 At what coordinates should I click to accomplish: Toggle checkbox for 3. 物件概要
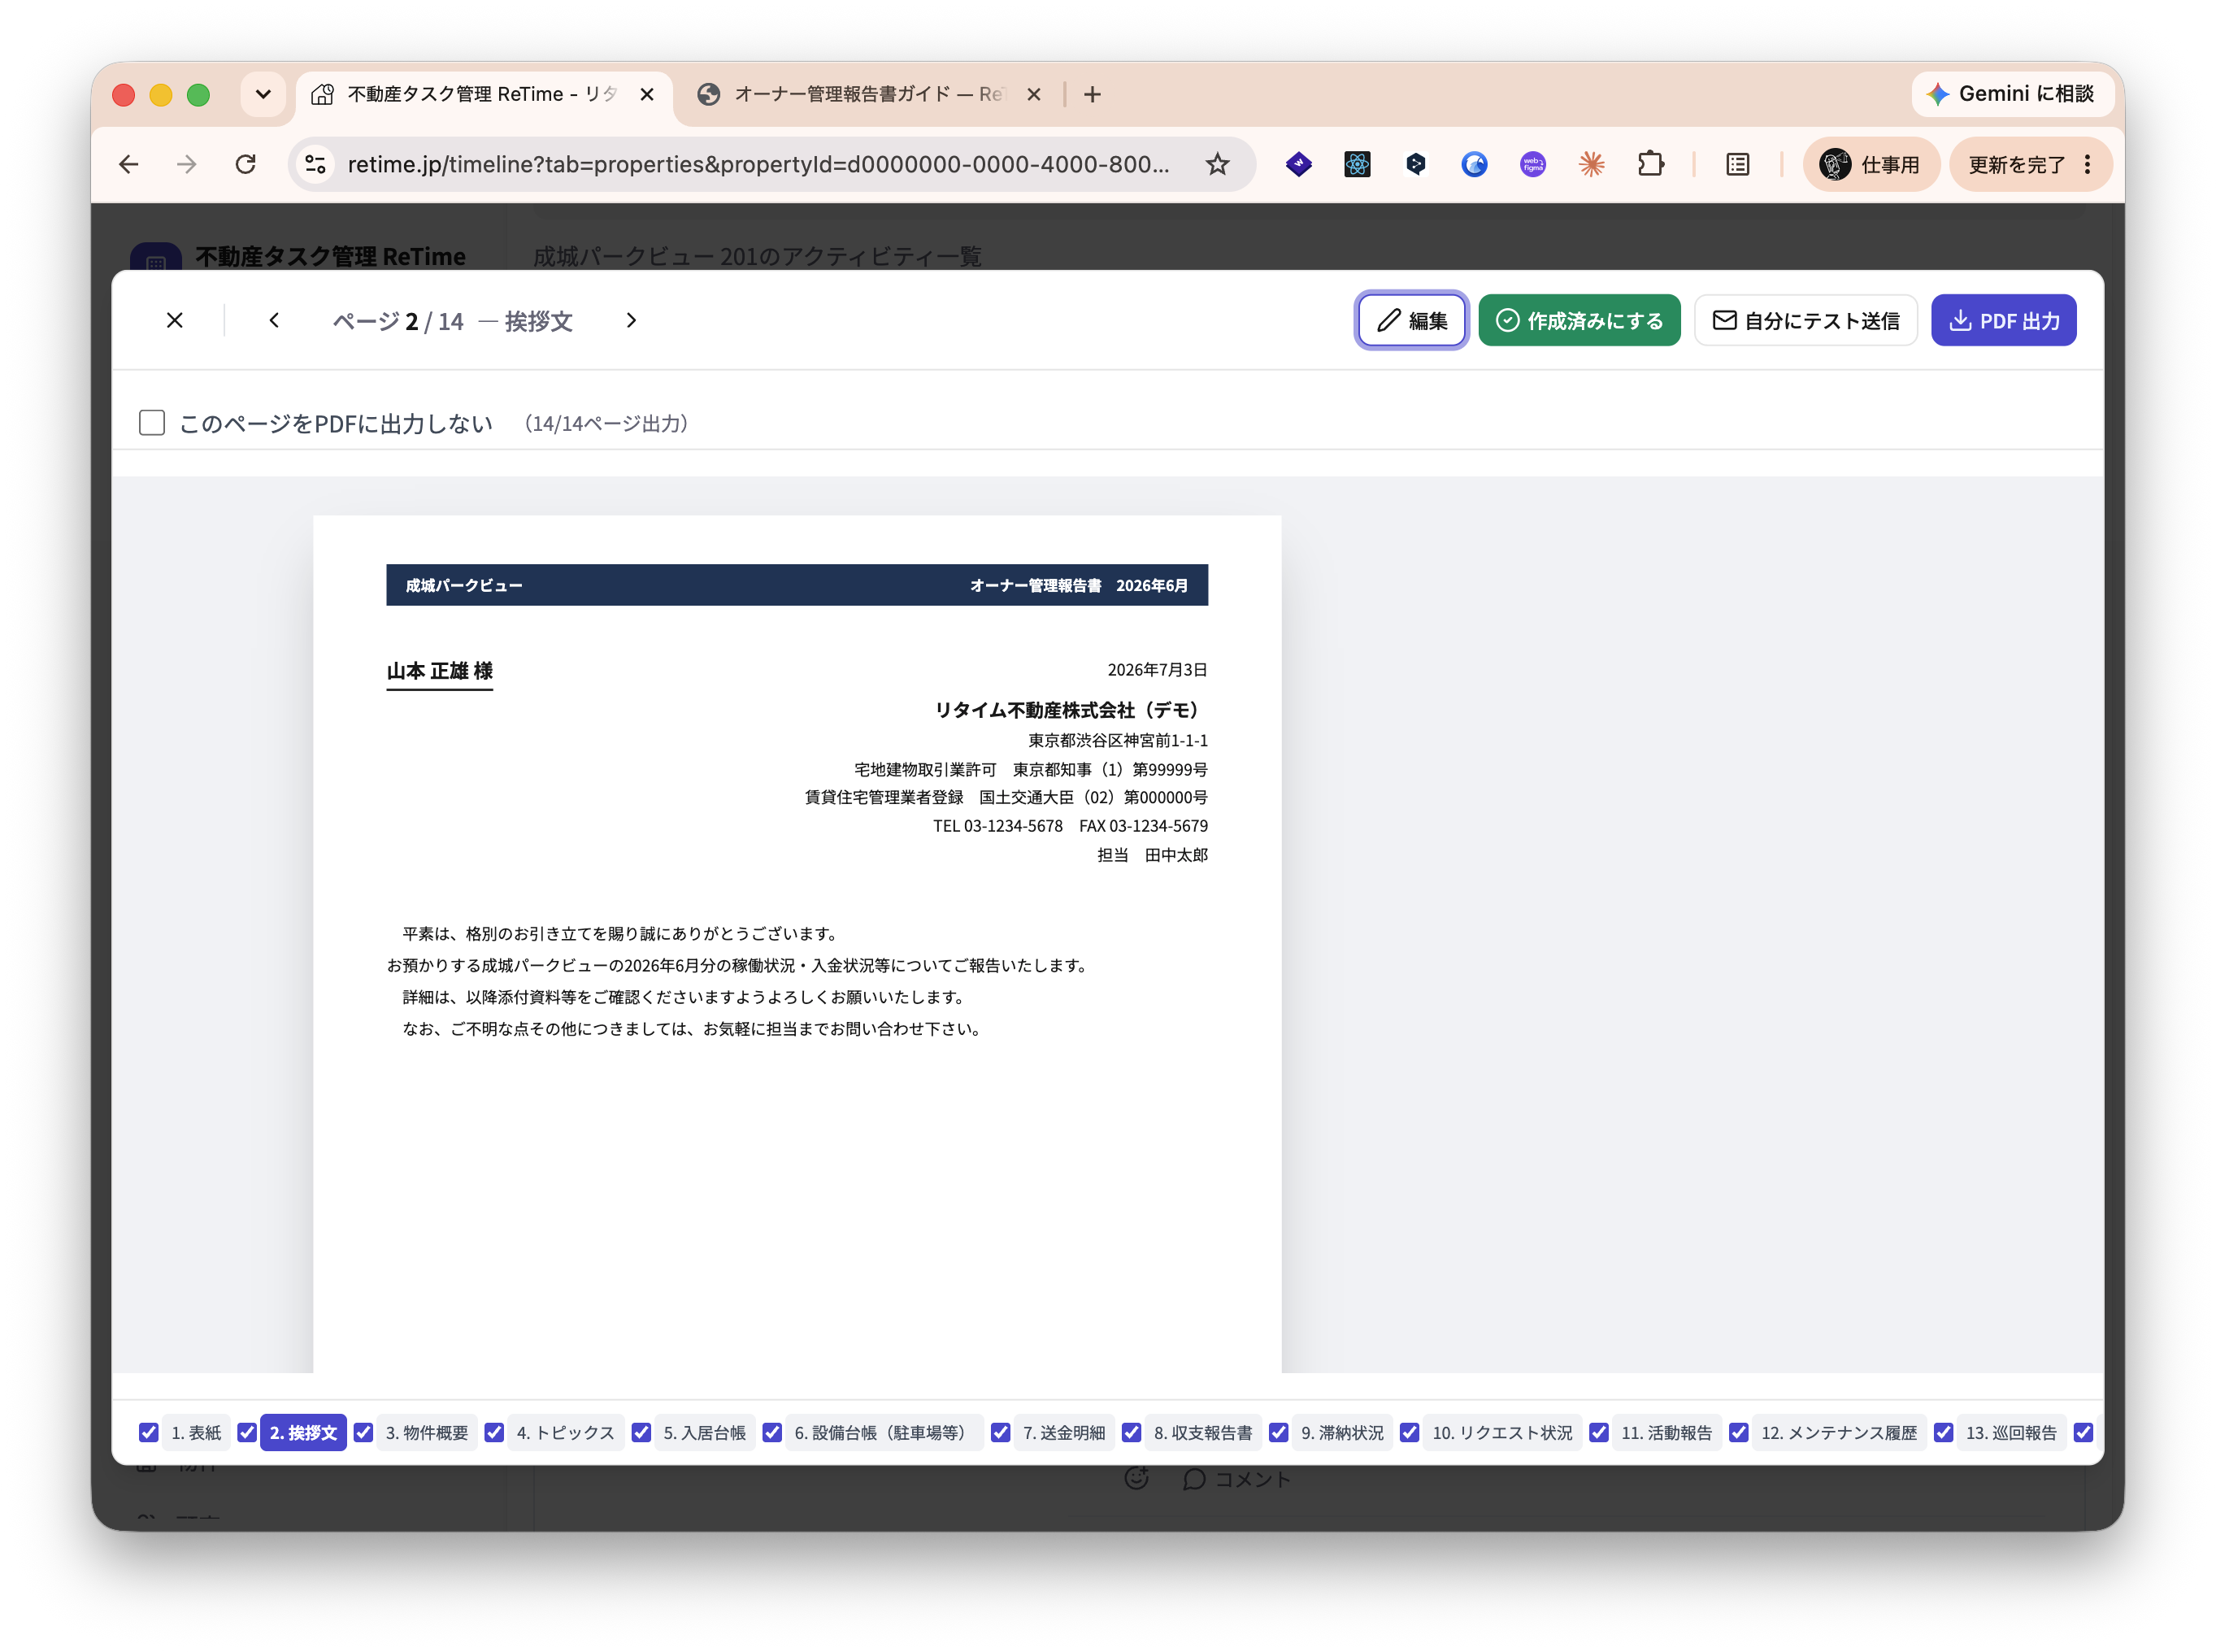click(x=363, y=1432)
